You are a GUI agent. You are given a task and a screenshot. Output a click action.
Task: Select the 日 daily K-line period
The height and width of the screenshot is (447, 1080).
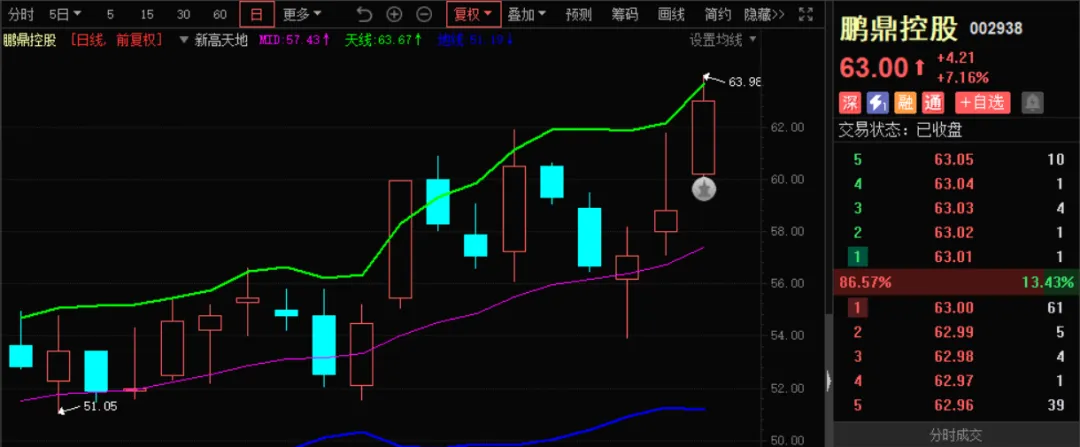pyautogui.click(x=257, y=14)
